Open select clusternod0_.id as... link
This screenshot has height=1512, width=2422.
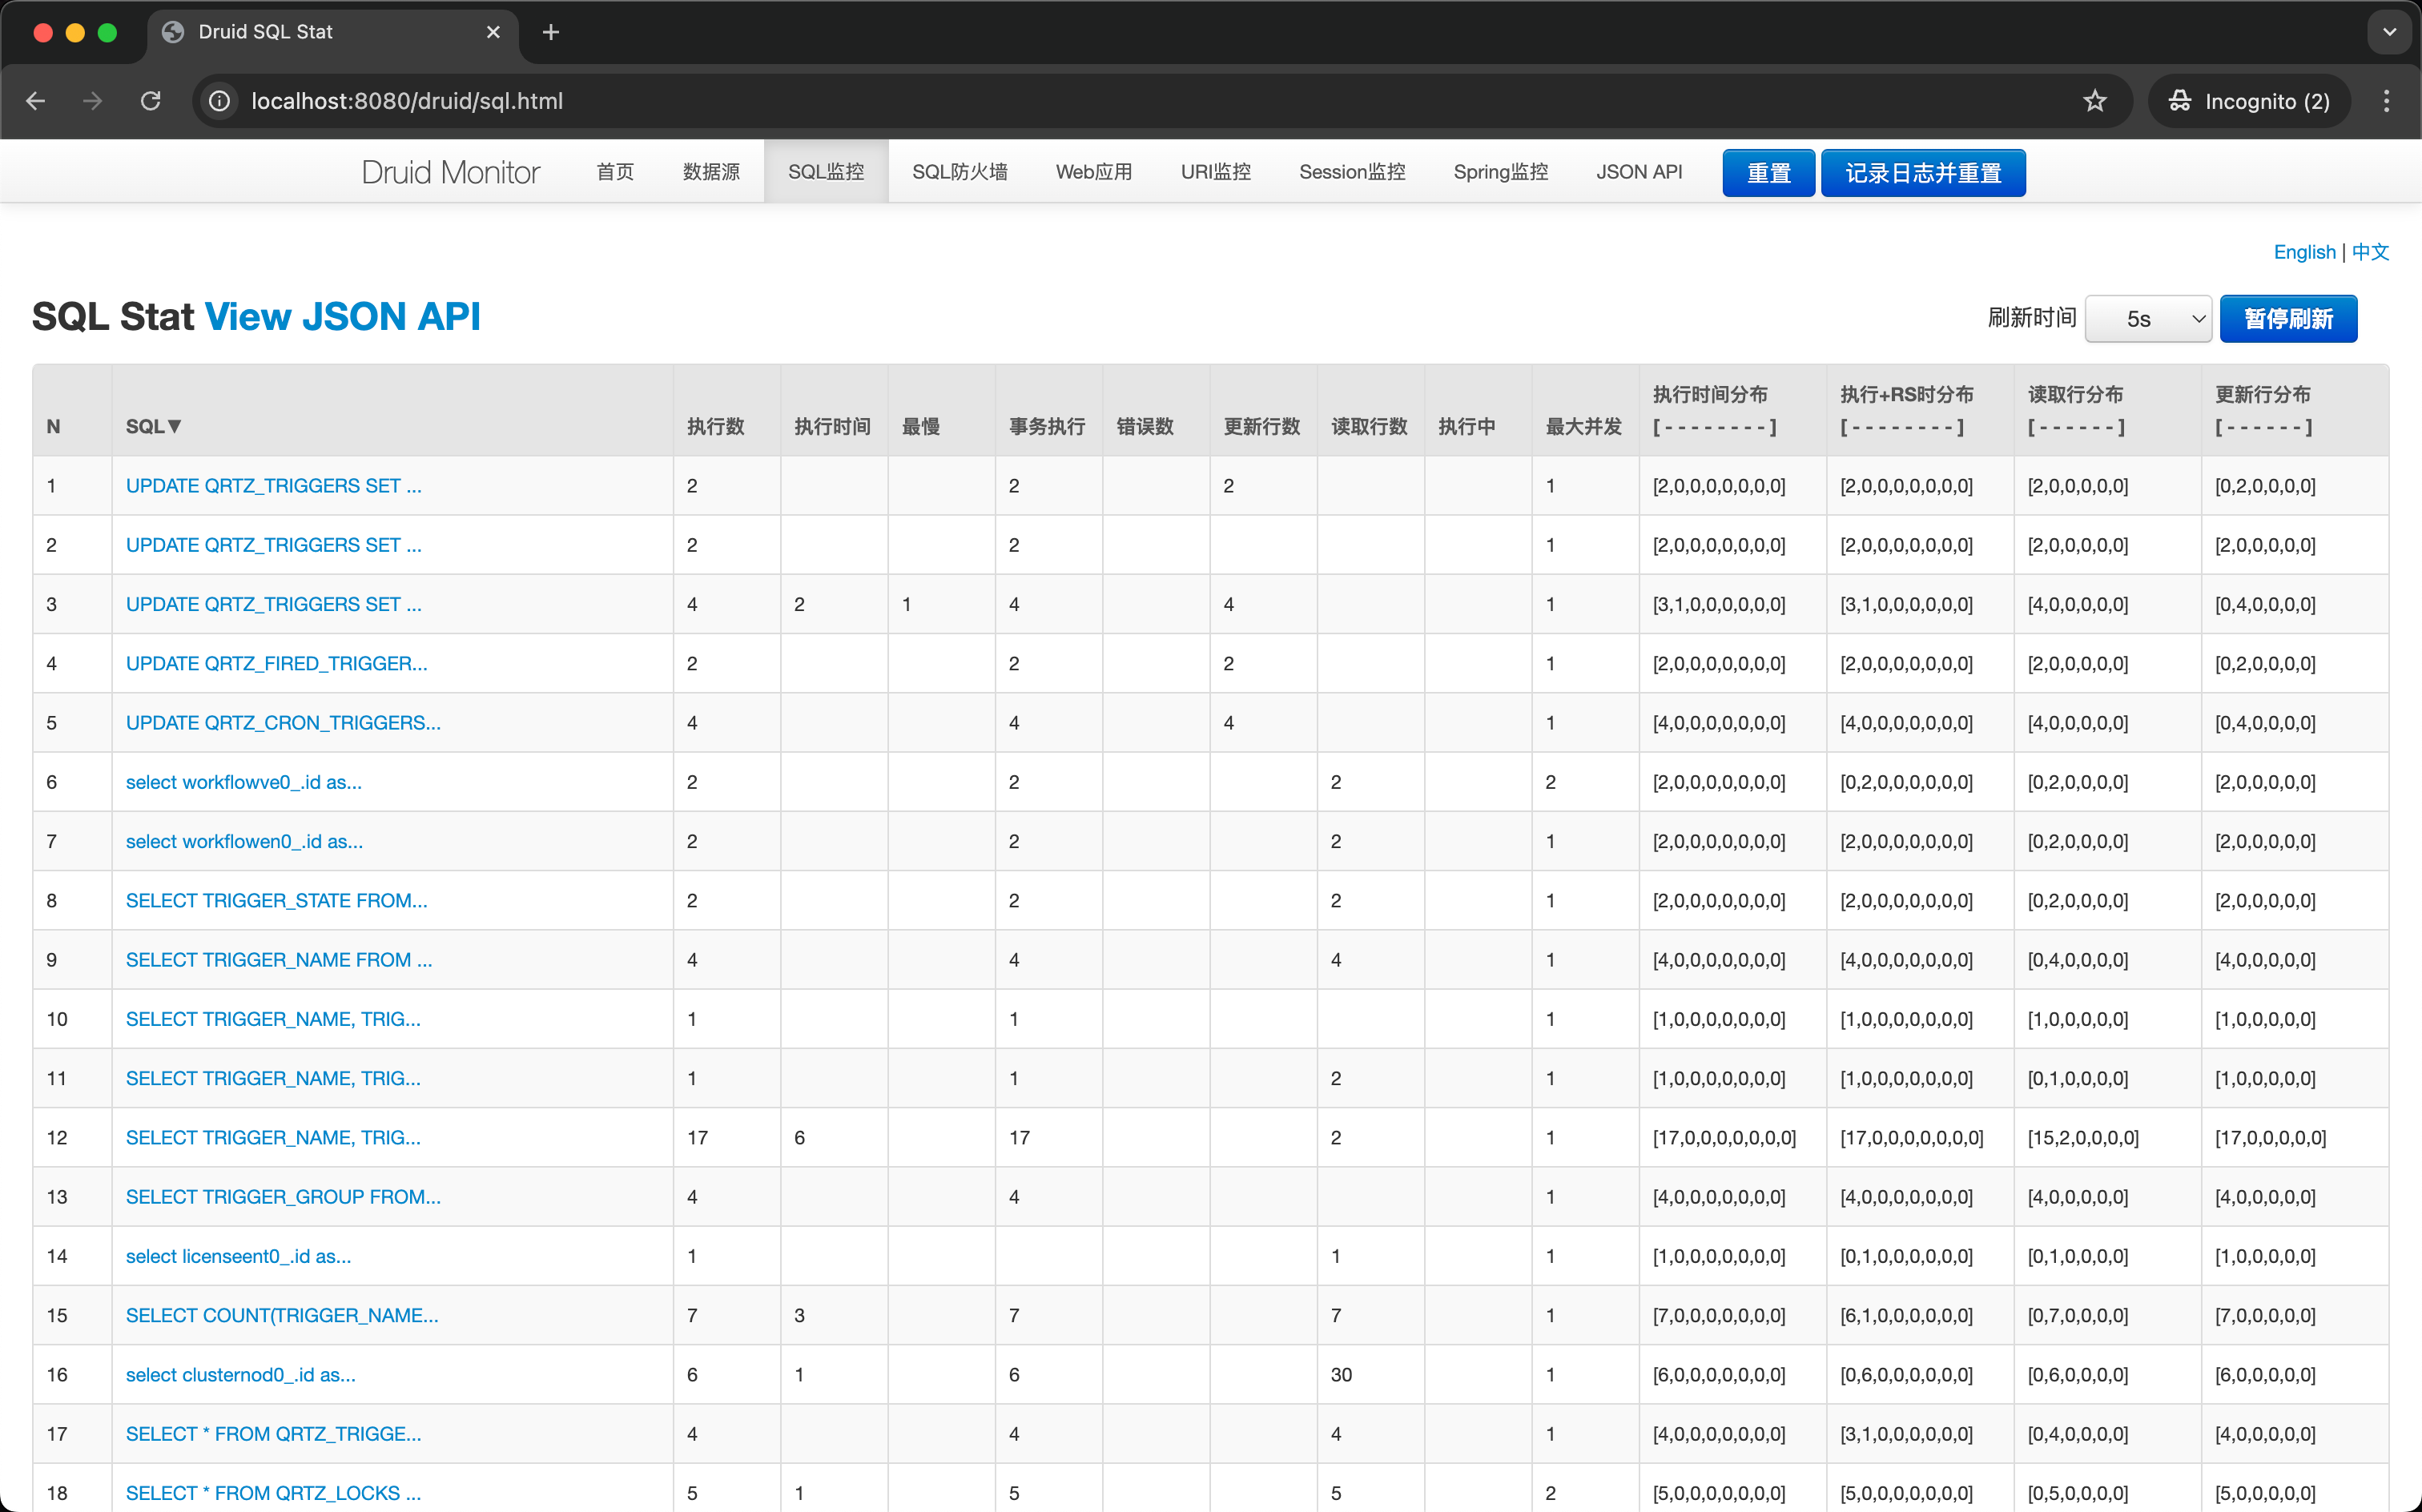click(241, 1374)
